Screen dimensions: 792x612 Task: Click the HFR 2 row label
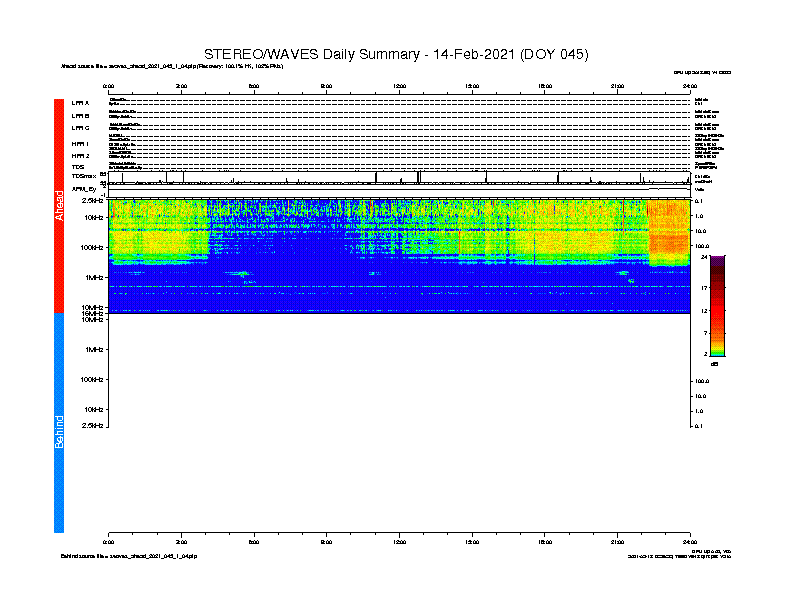click(80, 156)
